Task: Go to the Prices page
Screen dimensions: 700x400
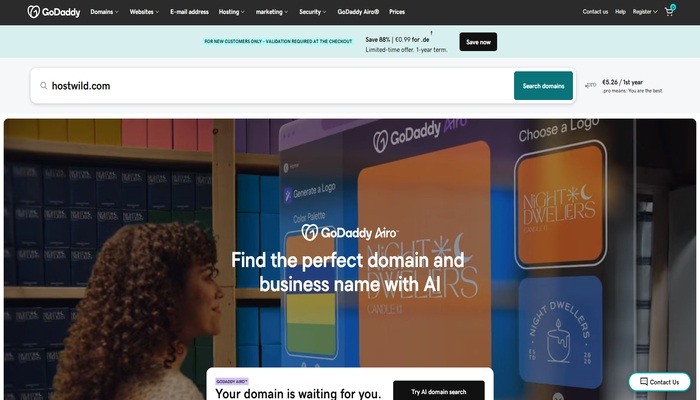Action: (397, 12)
